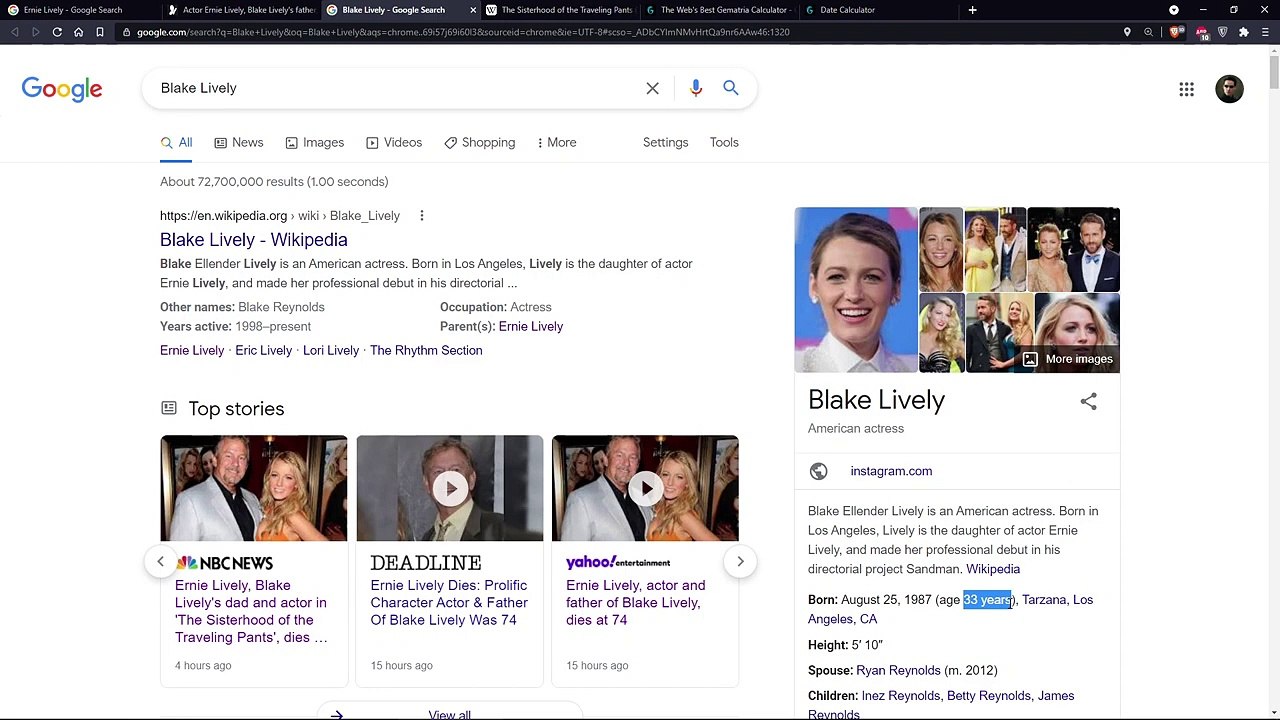The width and height of the screenshot is (1280, 720).
Task: Open the Google apps grid
Action: pyautogui.click(x=1186, y=89)
